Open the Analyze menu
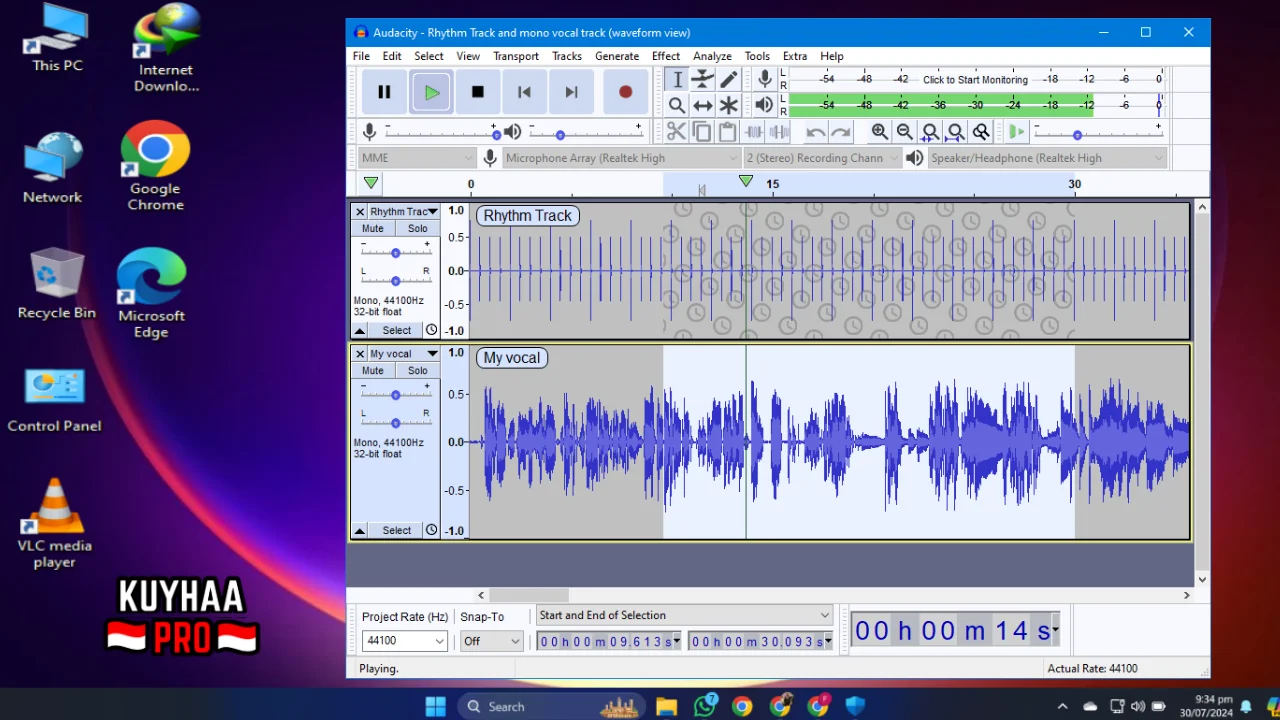 tap(712, 56)
